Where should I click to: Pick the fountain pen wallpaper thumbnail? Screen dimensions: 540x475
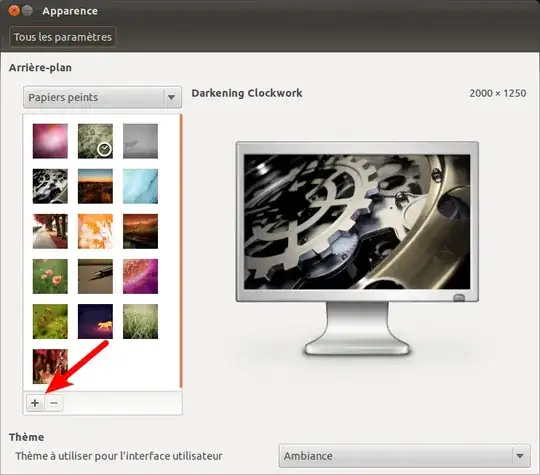(x=95, y=277)
